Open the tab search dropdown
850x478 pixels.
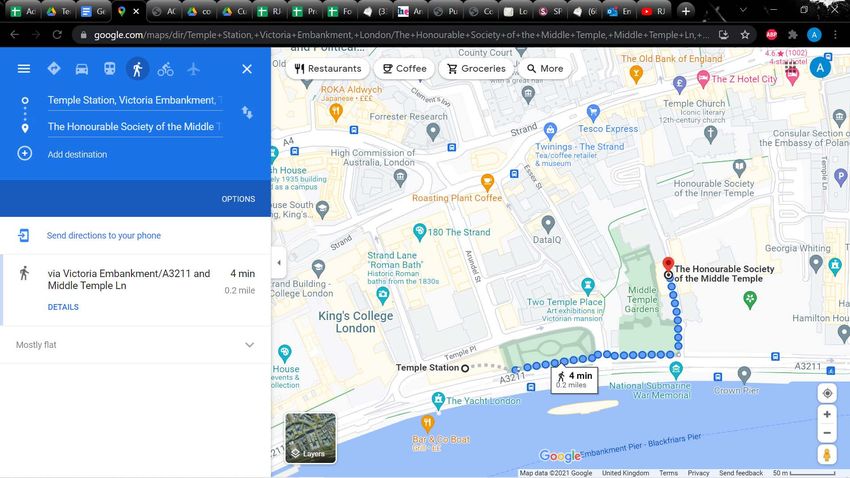pos(743,10)
